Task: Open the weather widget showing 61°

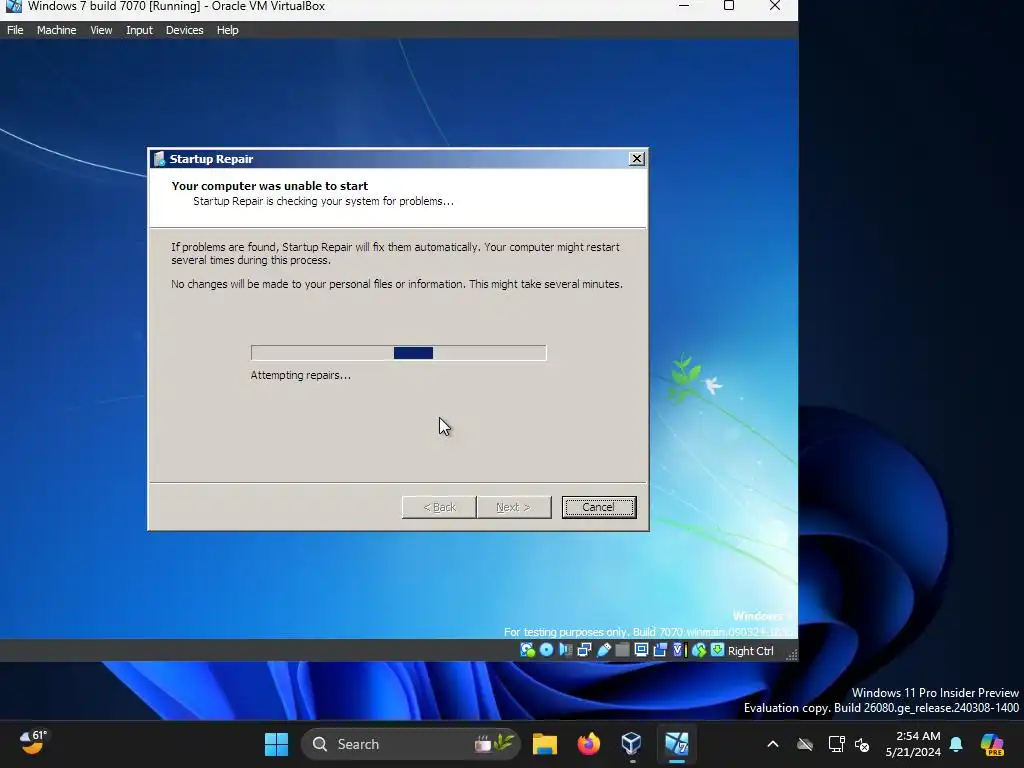Action: 33,743
